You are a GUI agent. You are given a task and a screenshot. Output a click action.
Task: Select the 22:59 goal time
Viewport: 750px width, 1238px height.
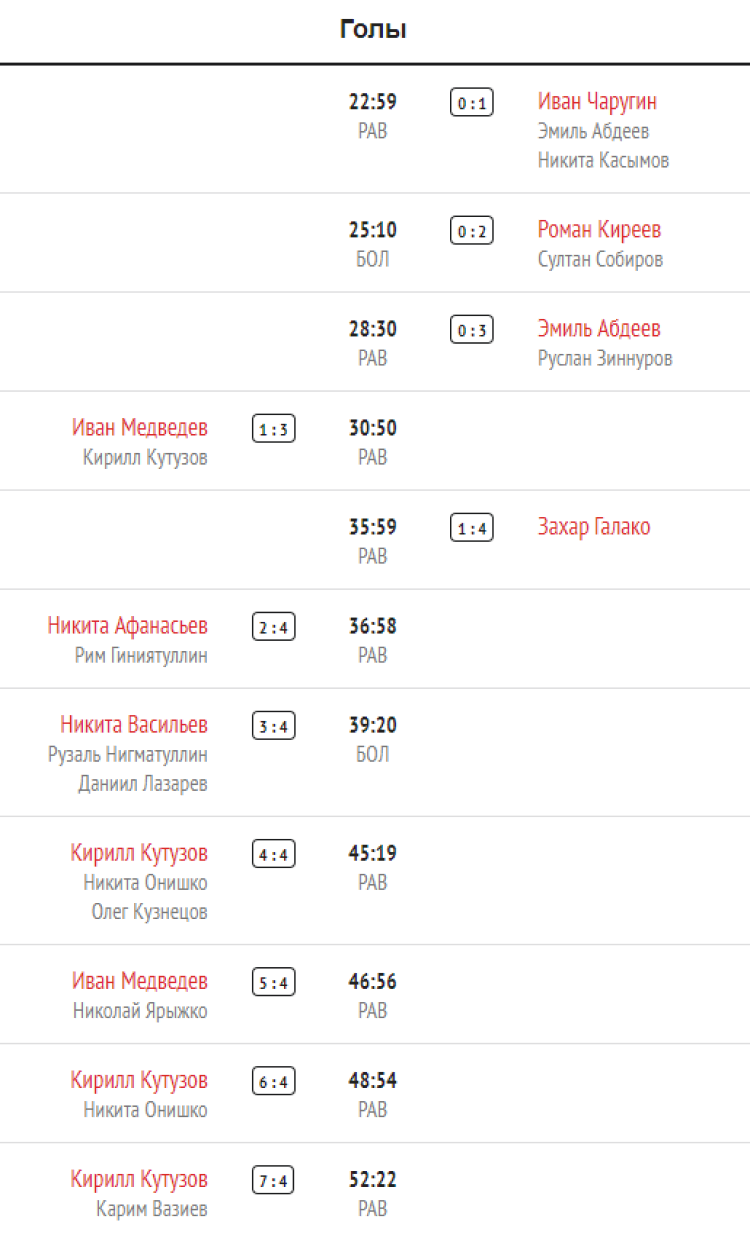373,102
